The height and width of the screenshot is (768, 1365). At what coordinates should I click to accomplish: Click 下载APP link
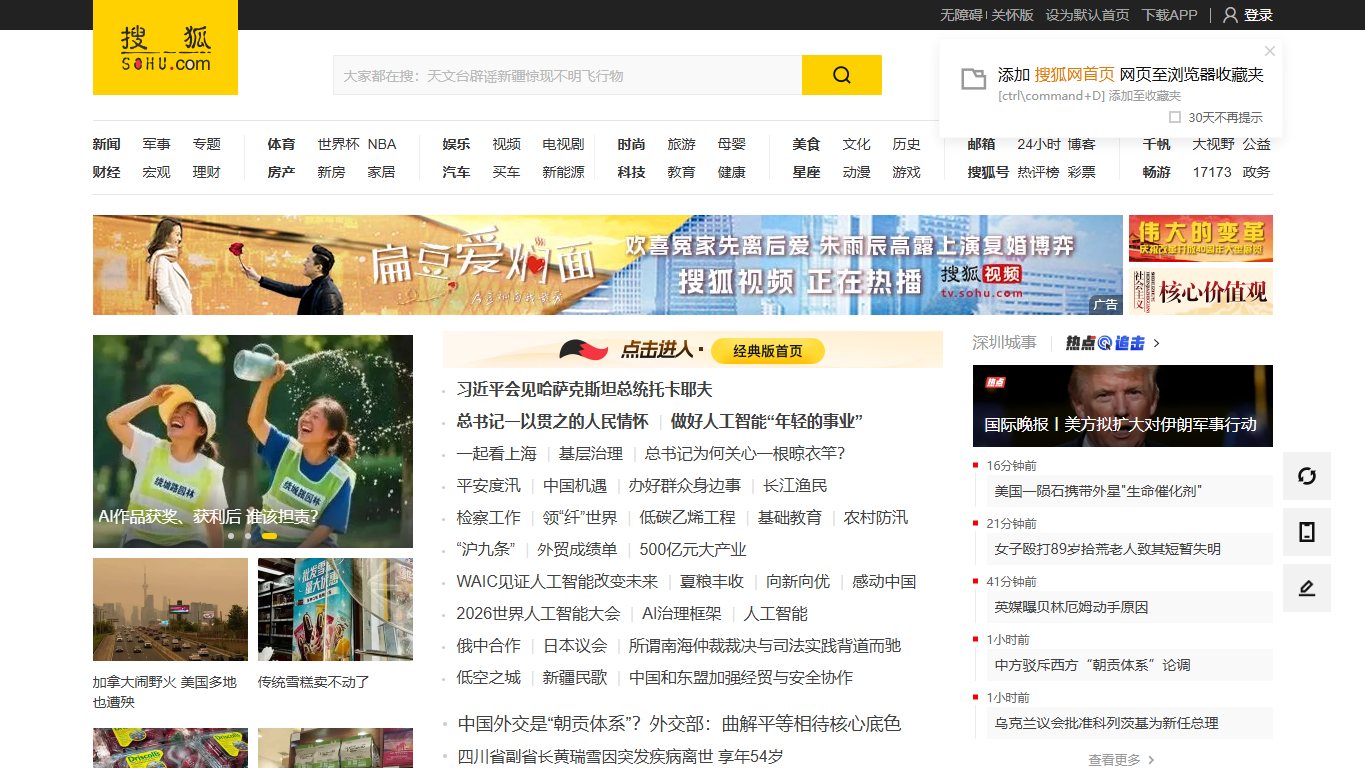[x=1169, y=15]
